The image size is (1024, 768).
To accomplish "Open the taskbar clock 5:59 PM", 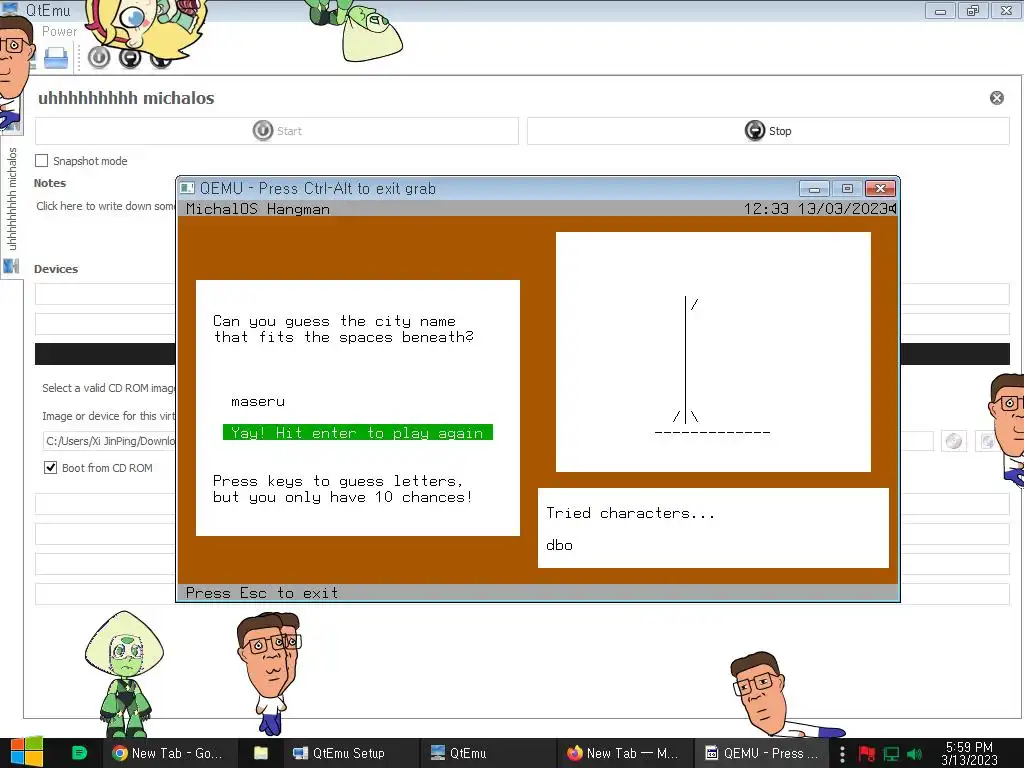I will 969,753.
